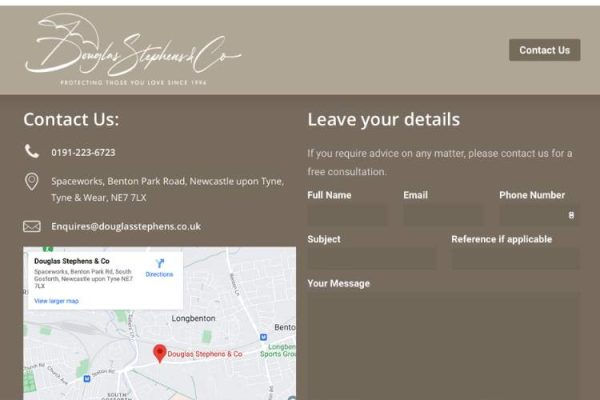Open the Contact Us header button
This screenshot has width=600, height=400.
point(545,50)
